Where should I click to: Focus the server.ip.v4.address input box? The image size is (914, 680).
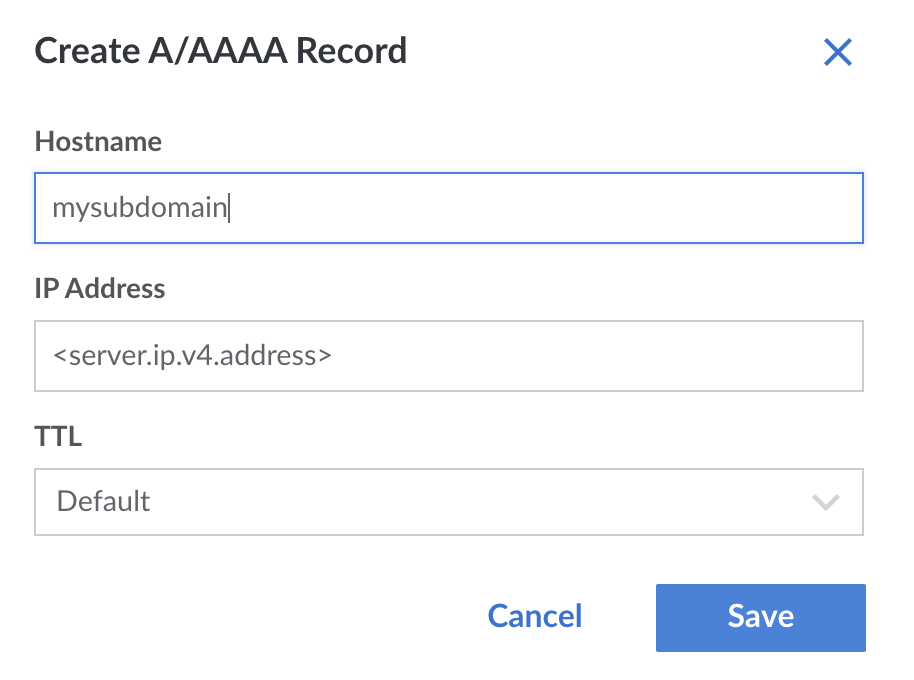pos(450,356)
